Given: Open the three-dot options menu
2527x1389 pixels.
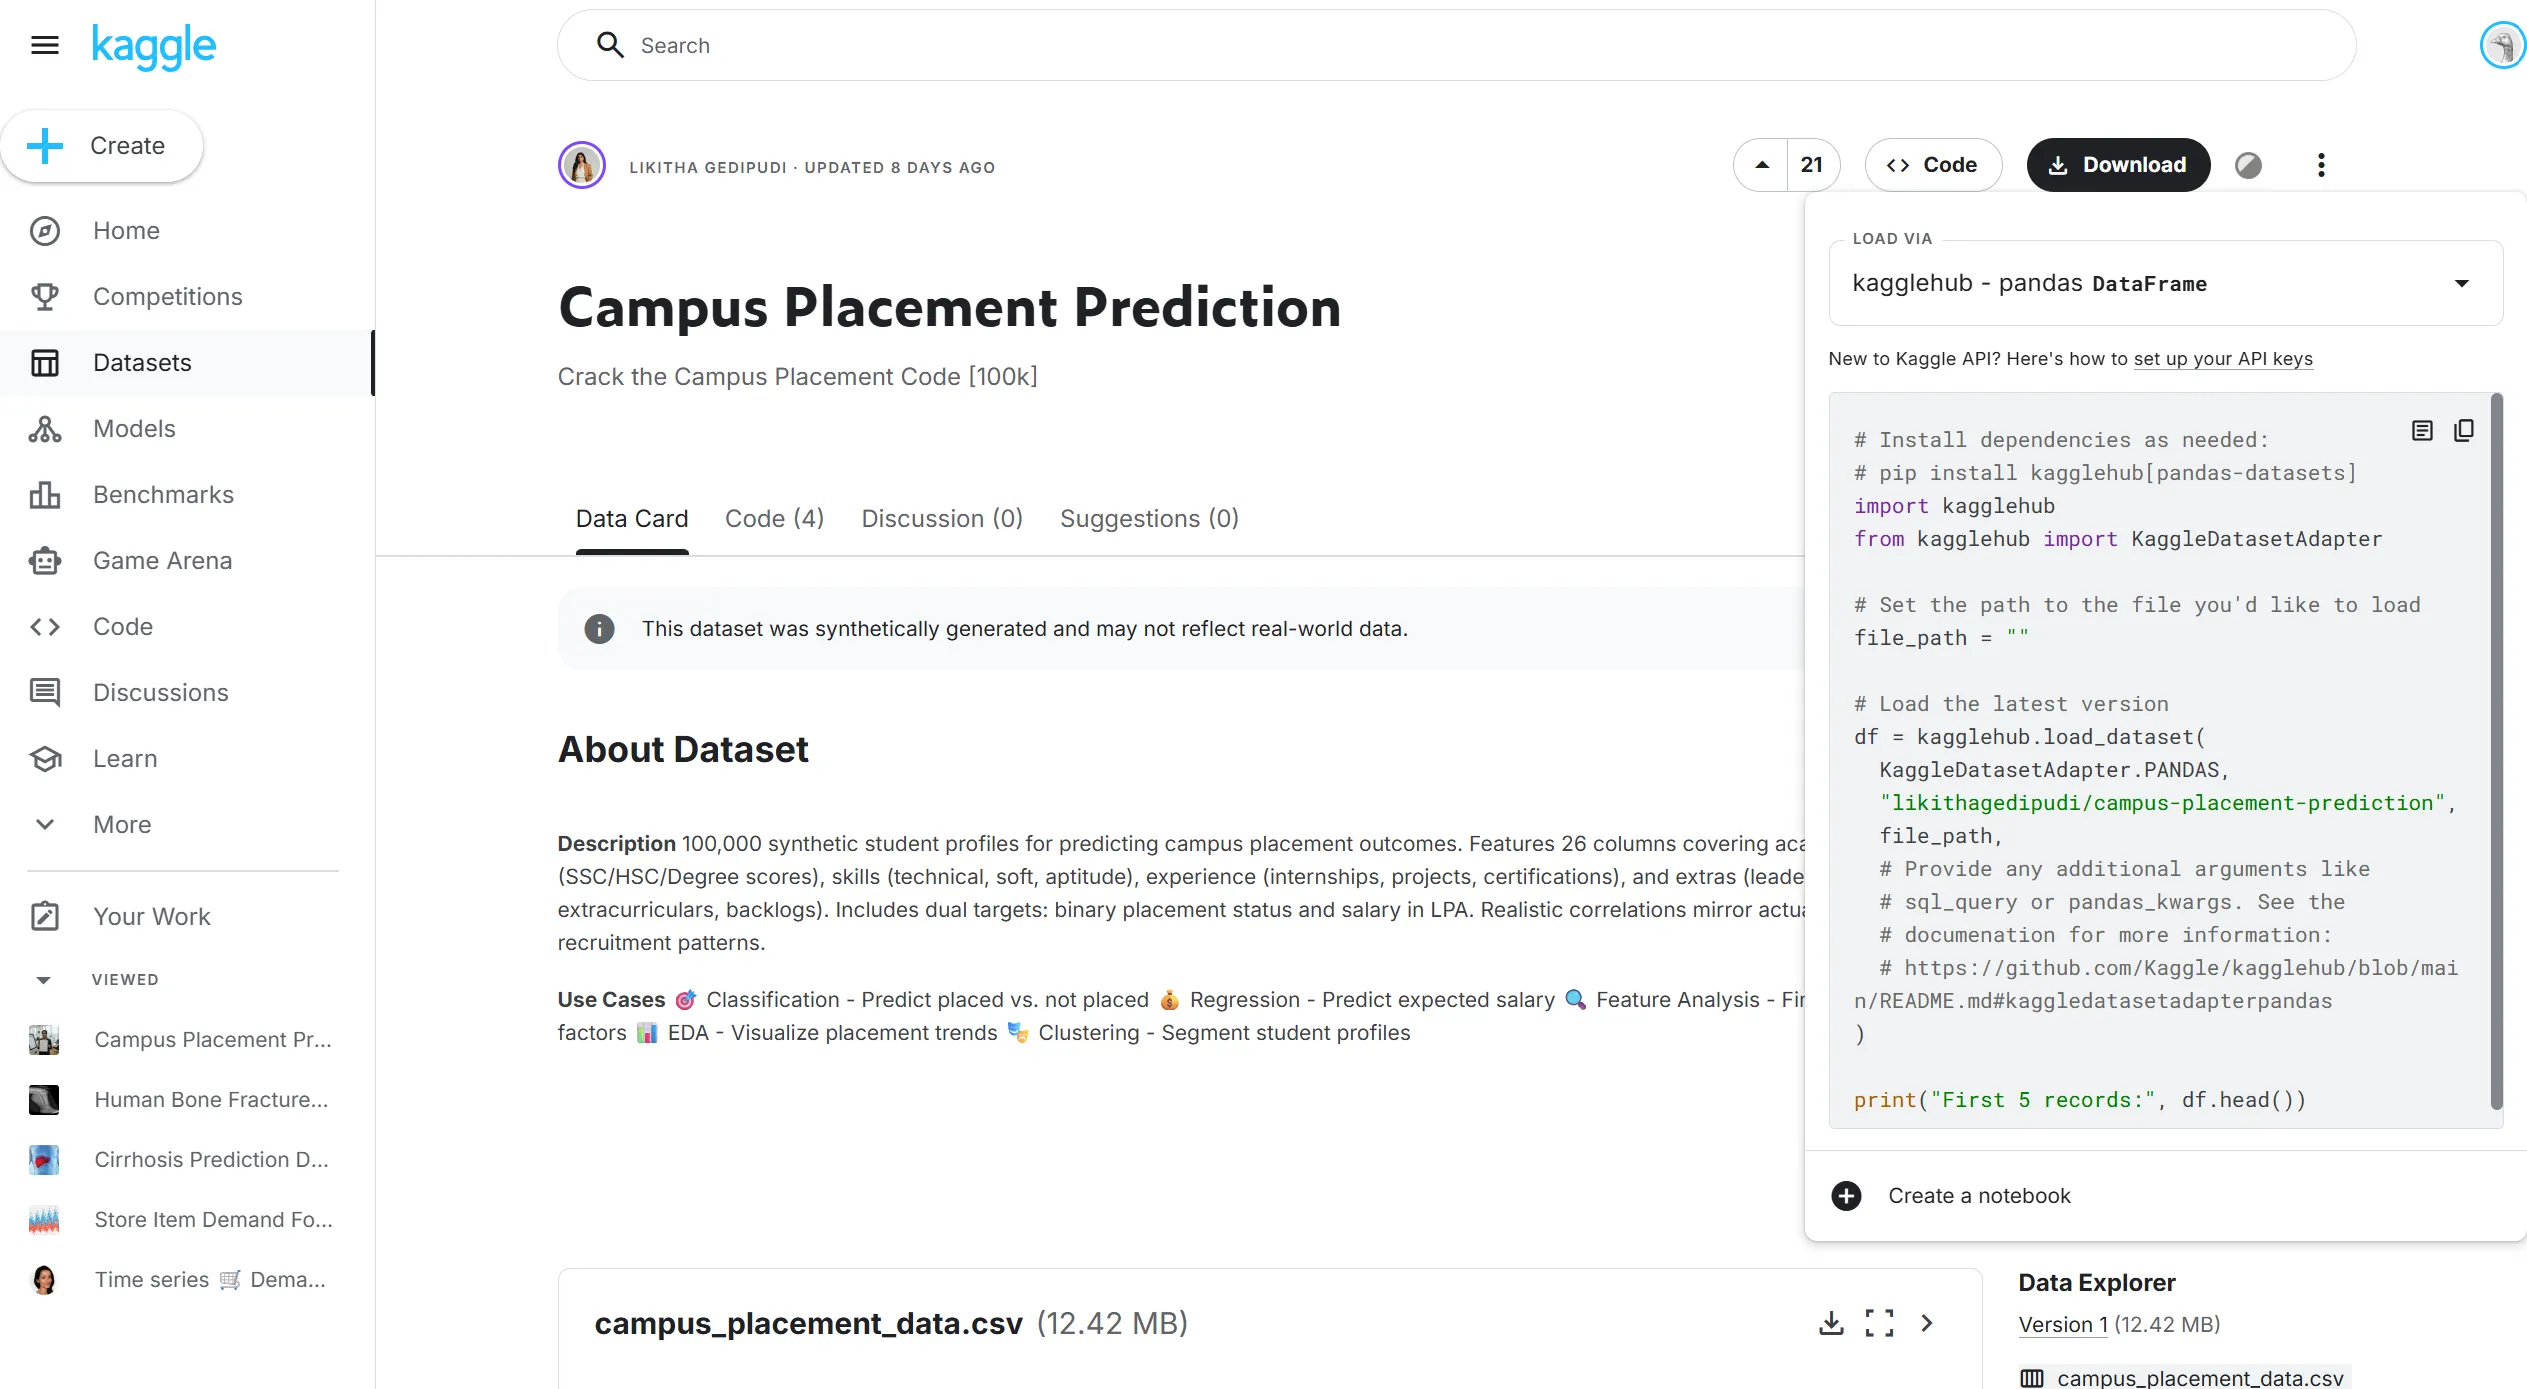Looking at the screenshot, I should (2321, 164).
